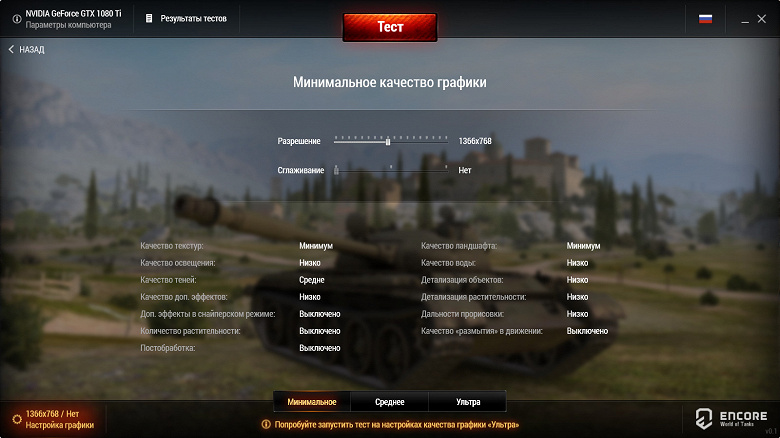Minimize the Encore window
This screenshot has width=780, height=438.
pyautogui.click(x=745, y=19)
